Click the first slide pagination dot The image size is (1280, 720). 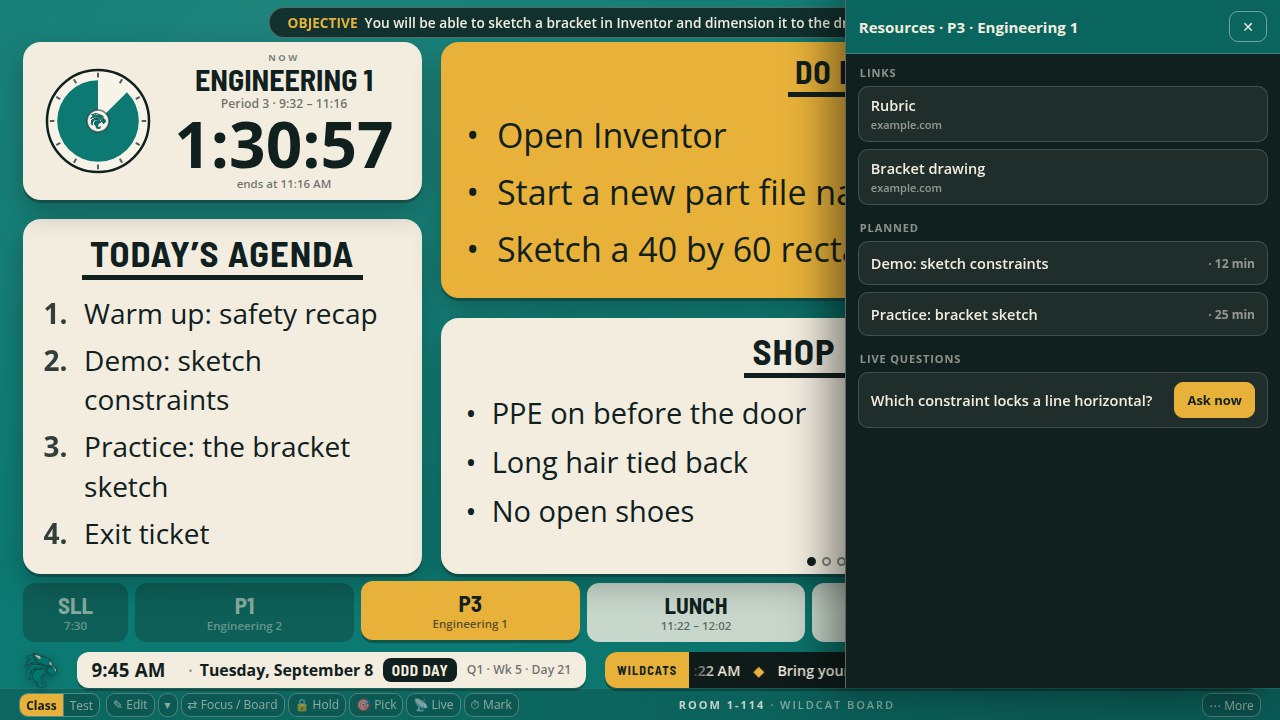pyautogui.click(x=811, y=562)
